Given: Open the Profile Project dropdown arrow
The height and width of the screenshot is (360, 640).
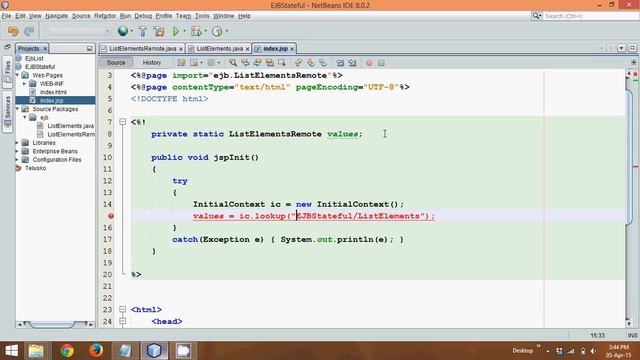Looking at the screenshot, I should point(227,31).
